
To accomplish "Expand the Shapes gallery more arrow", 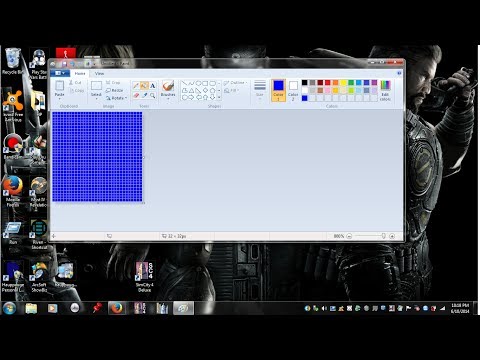I will (219, 97).
